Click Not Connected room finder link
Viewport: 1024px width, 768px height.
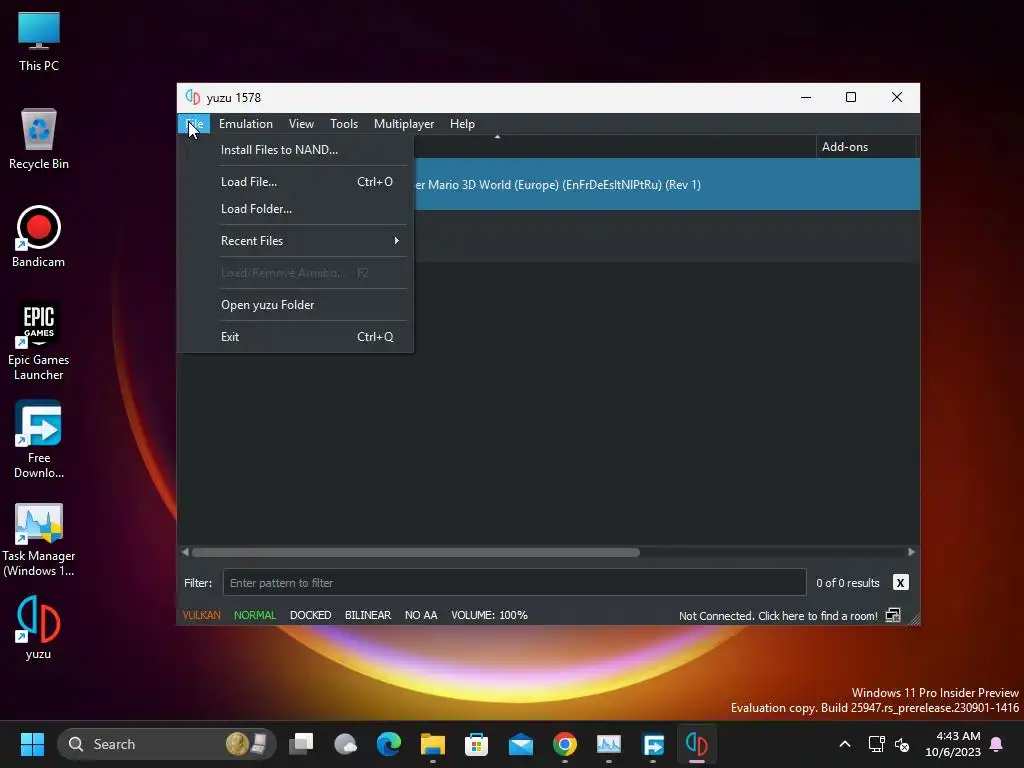[778, 616]
